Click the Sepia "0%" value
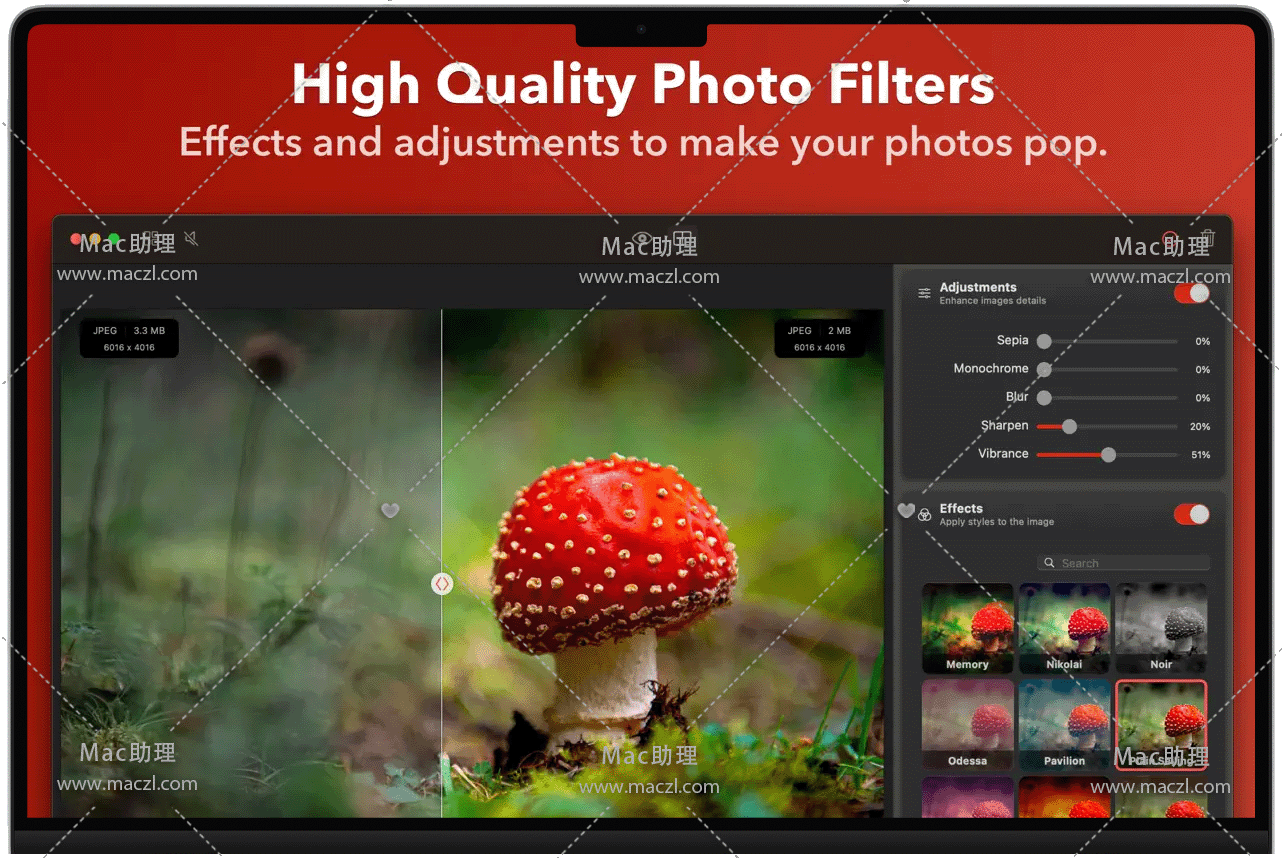This screenshot has height=858, width=1282. pyautogui.click(x=1203, y=342)
